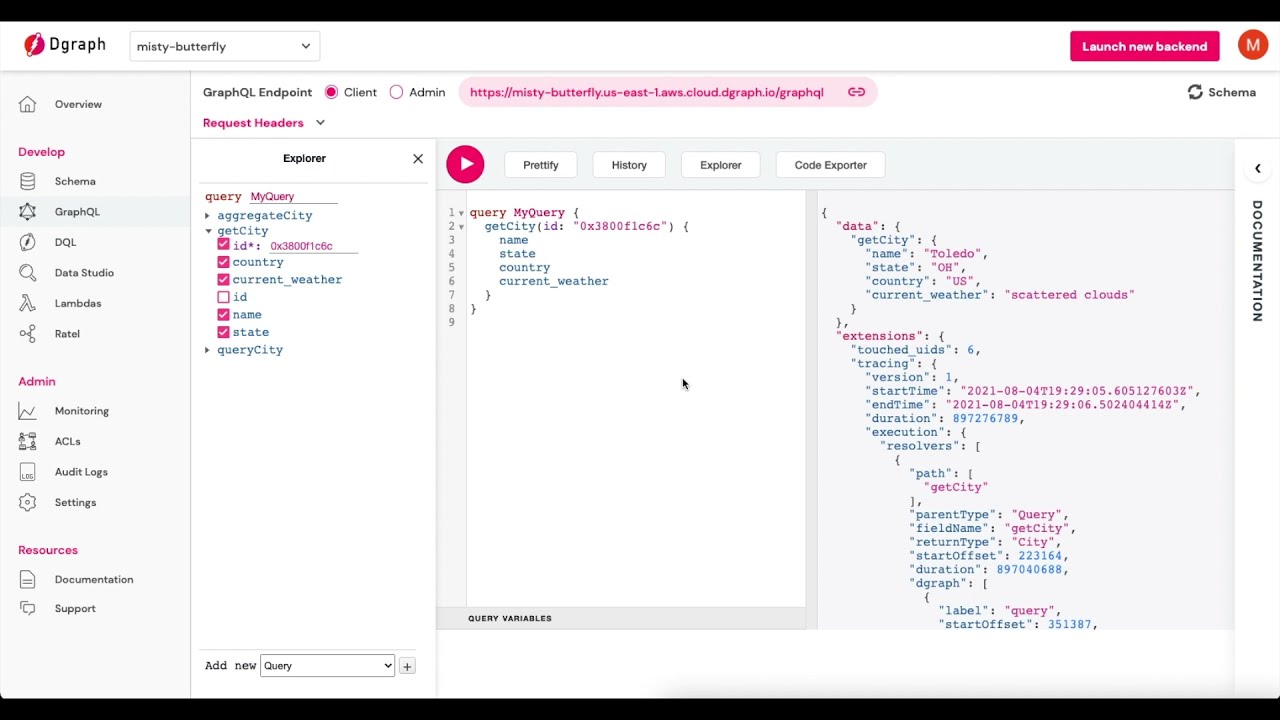The image size is (1280, 720).
Task: Copy the endpoint URL link icon
Action: pyautogui.click(x=856, y=92)
